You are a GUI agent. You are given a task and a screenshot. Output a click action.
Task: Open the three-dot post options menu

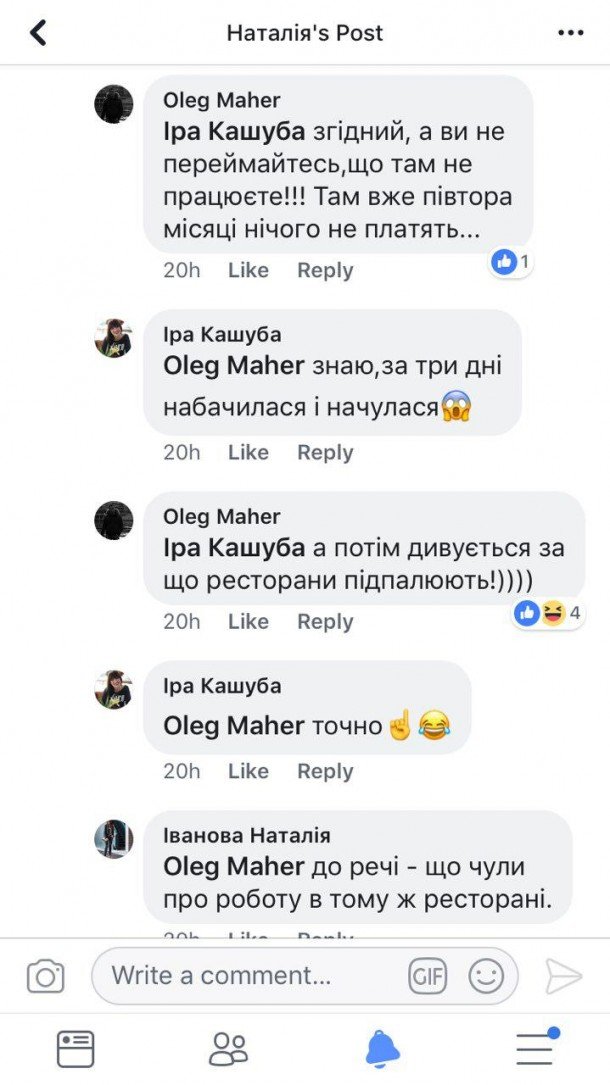click(x=570, y=33)
